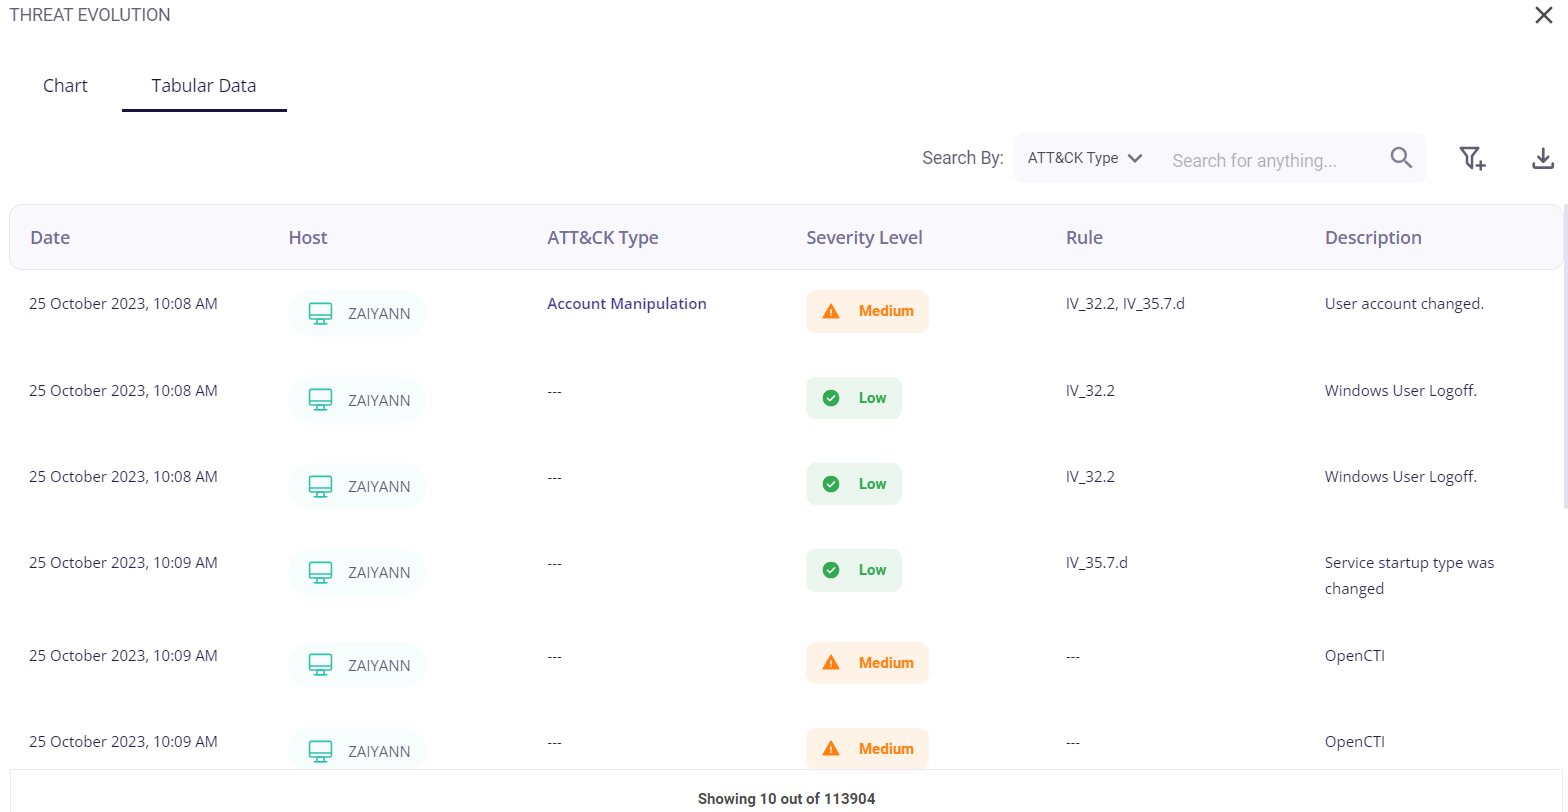Click the computer icon in Service startup row
The height and width of the screenshot is (812, 1568).
pos(320,572)
